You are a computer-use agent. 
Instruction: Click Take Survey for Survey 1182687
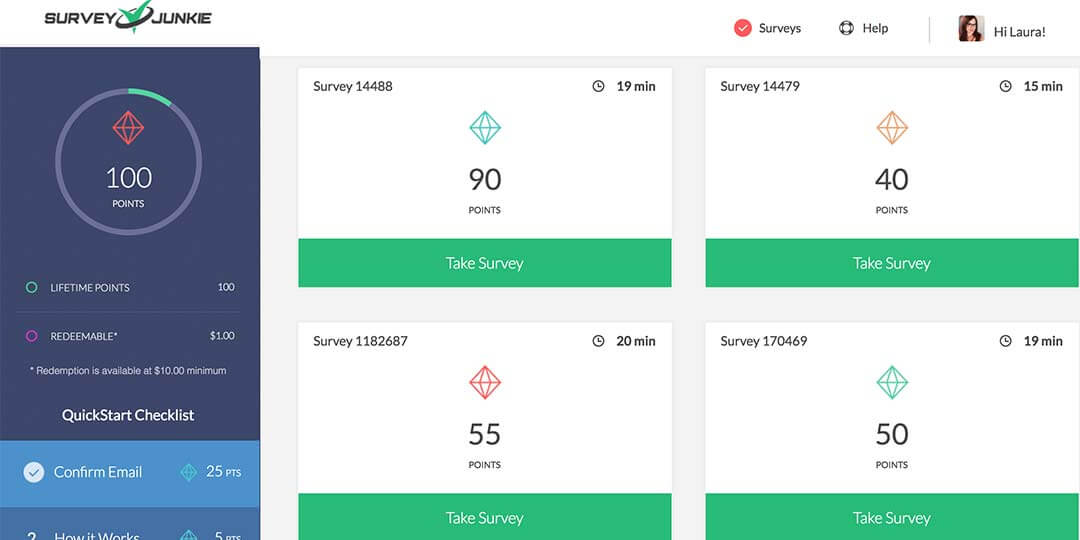[x=485, y=517]
